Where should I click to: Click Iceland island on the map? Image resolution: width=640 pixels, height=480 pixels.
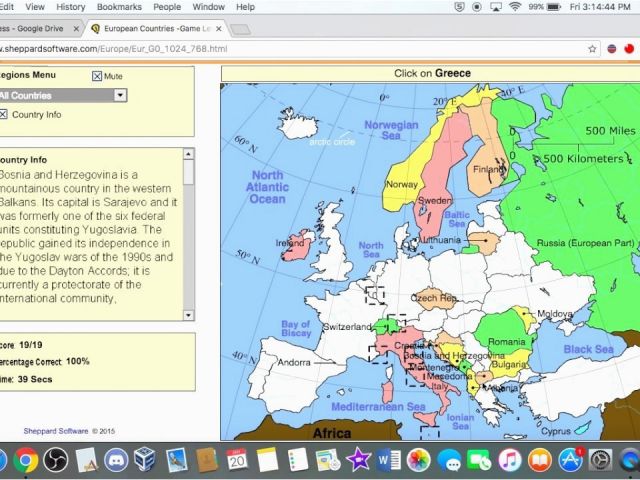298,124
